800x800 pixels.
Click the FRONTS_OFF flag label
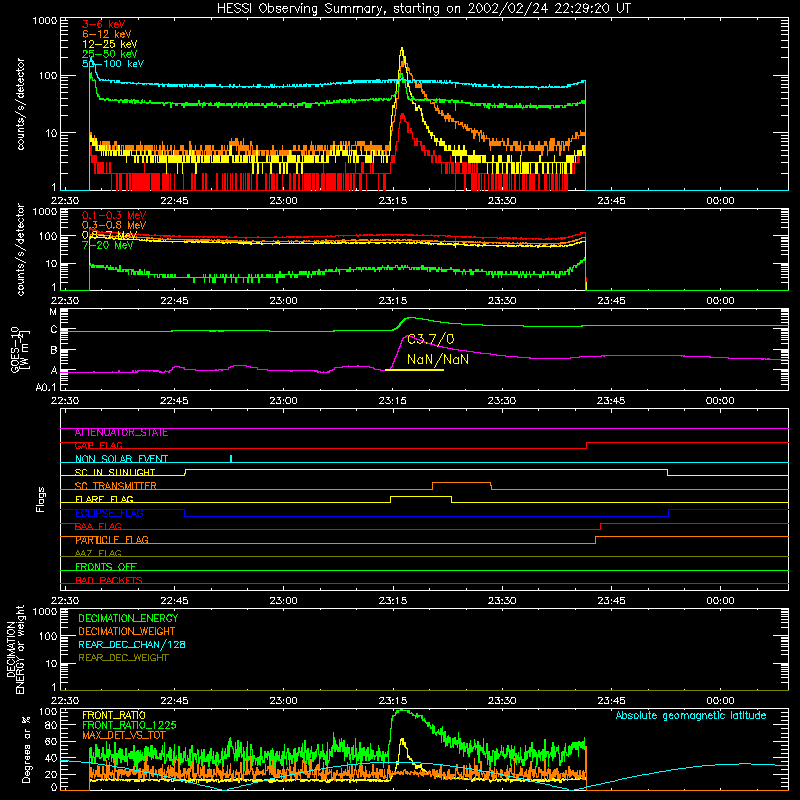(x=106, y=567)
